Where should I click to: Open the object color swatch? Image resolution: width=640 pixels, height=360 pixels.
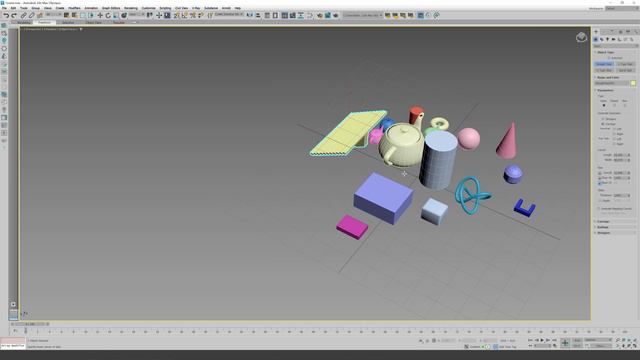point(633,83)
